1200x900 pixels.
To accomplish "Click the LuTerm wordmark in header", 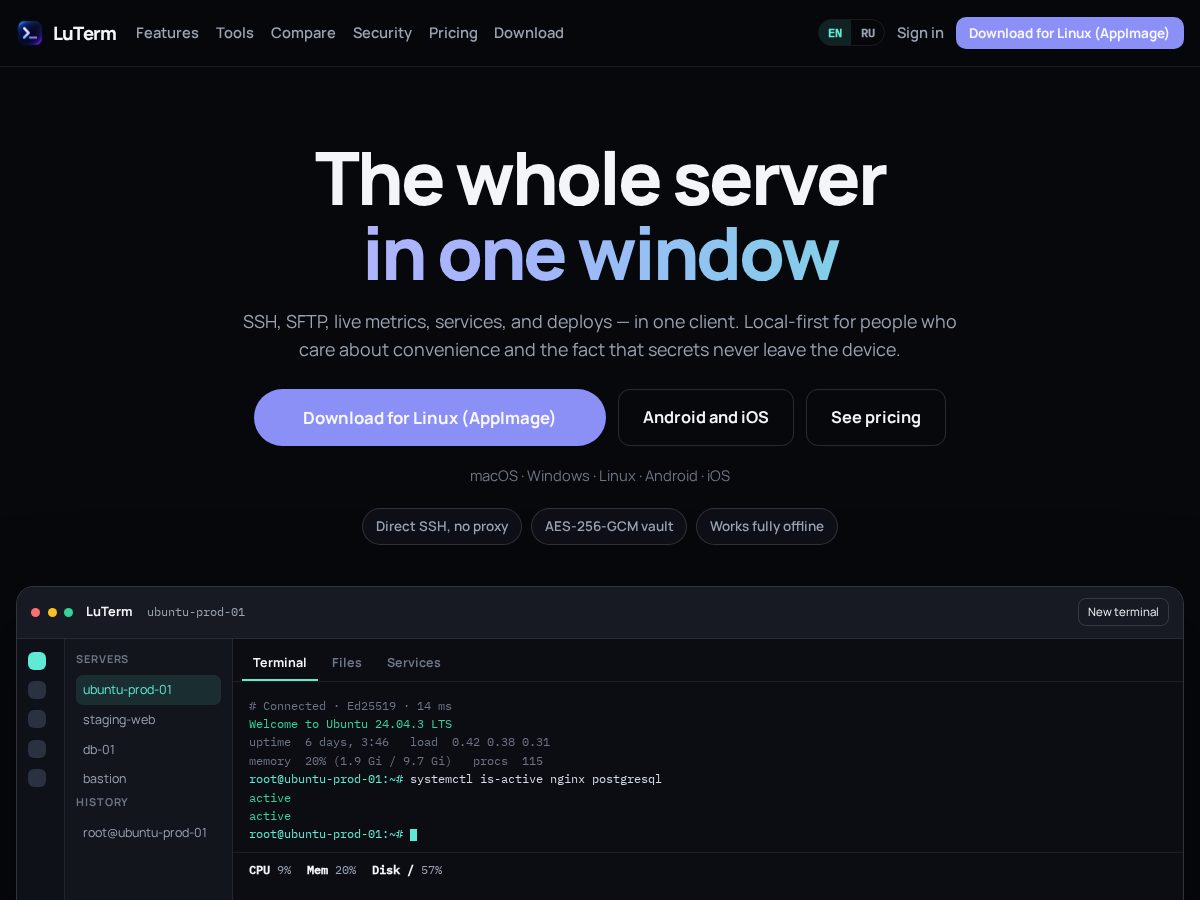I will coord(84,33).
